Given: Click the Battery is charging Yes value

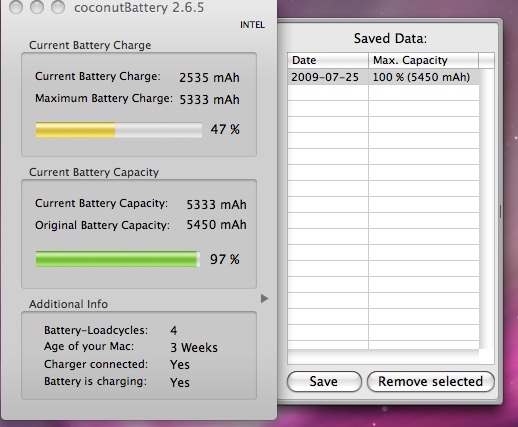Looking at the screenshot, I should point(180,382).
